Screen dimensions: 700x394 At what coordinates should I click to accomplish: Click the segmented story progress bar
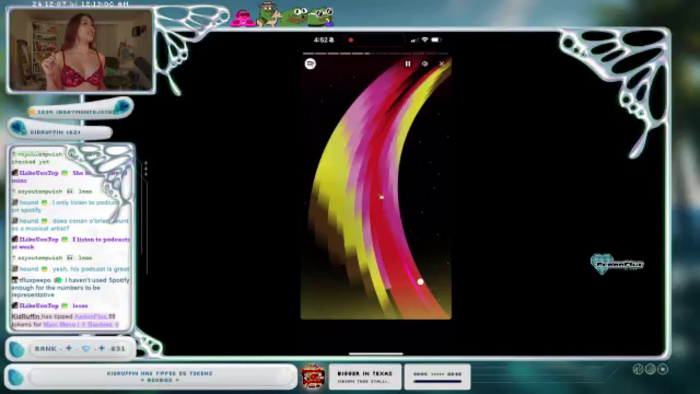376,54
